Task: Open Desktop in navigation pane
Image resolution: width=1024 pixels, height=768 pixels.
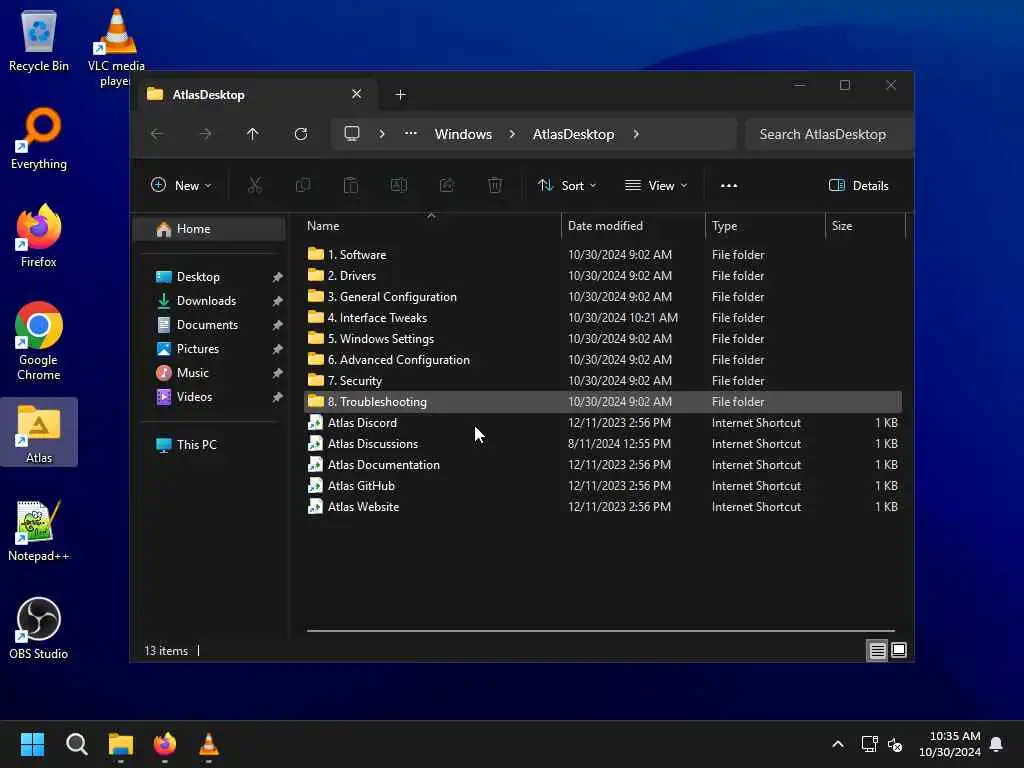Action: (209, 277)
